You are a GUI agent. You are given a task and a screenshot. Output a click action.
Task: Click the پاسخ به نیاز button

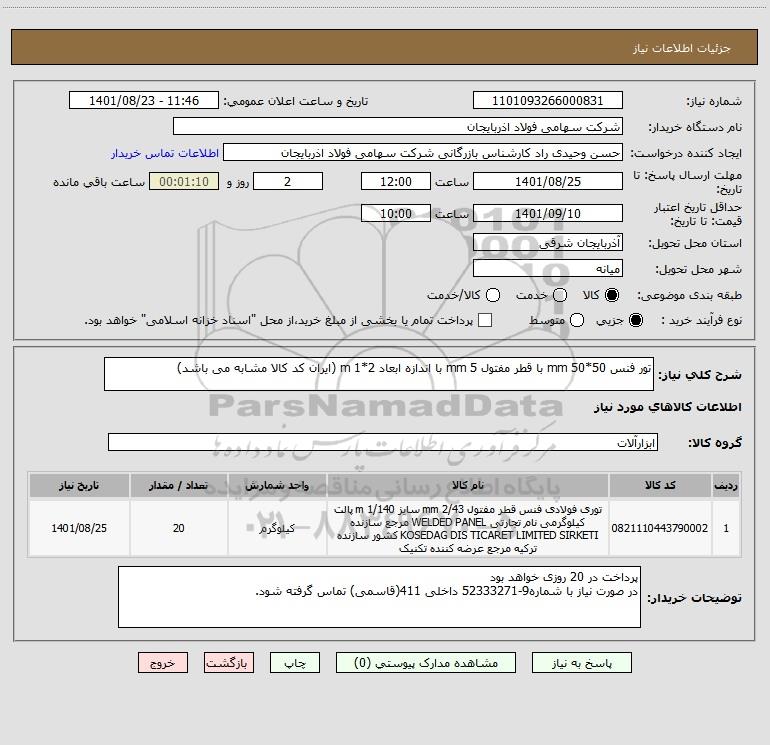[x=581, y=663]
